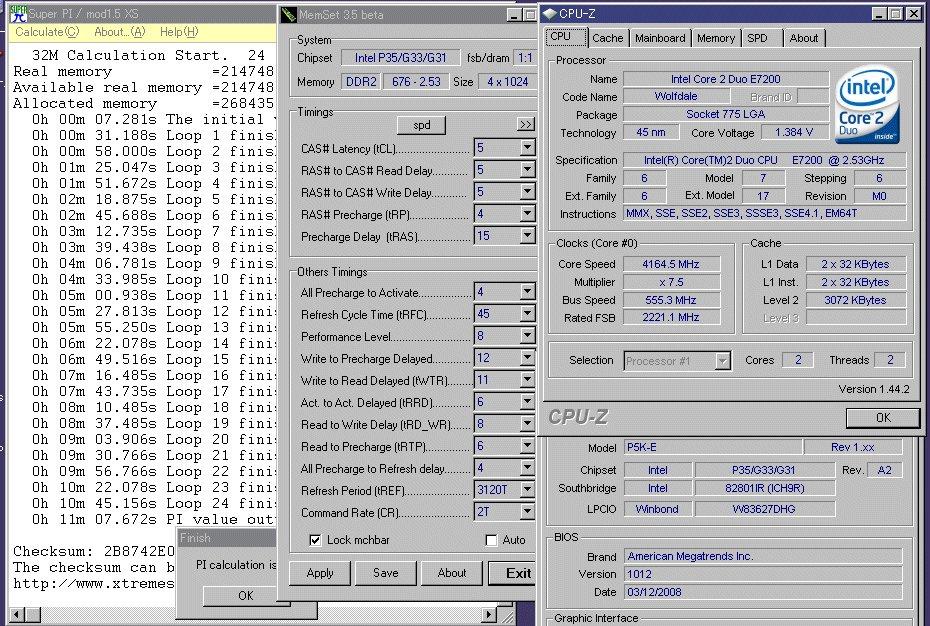
Task: Click the Level 2 3072 KBytes value
Action: [855, 300]
